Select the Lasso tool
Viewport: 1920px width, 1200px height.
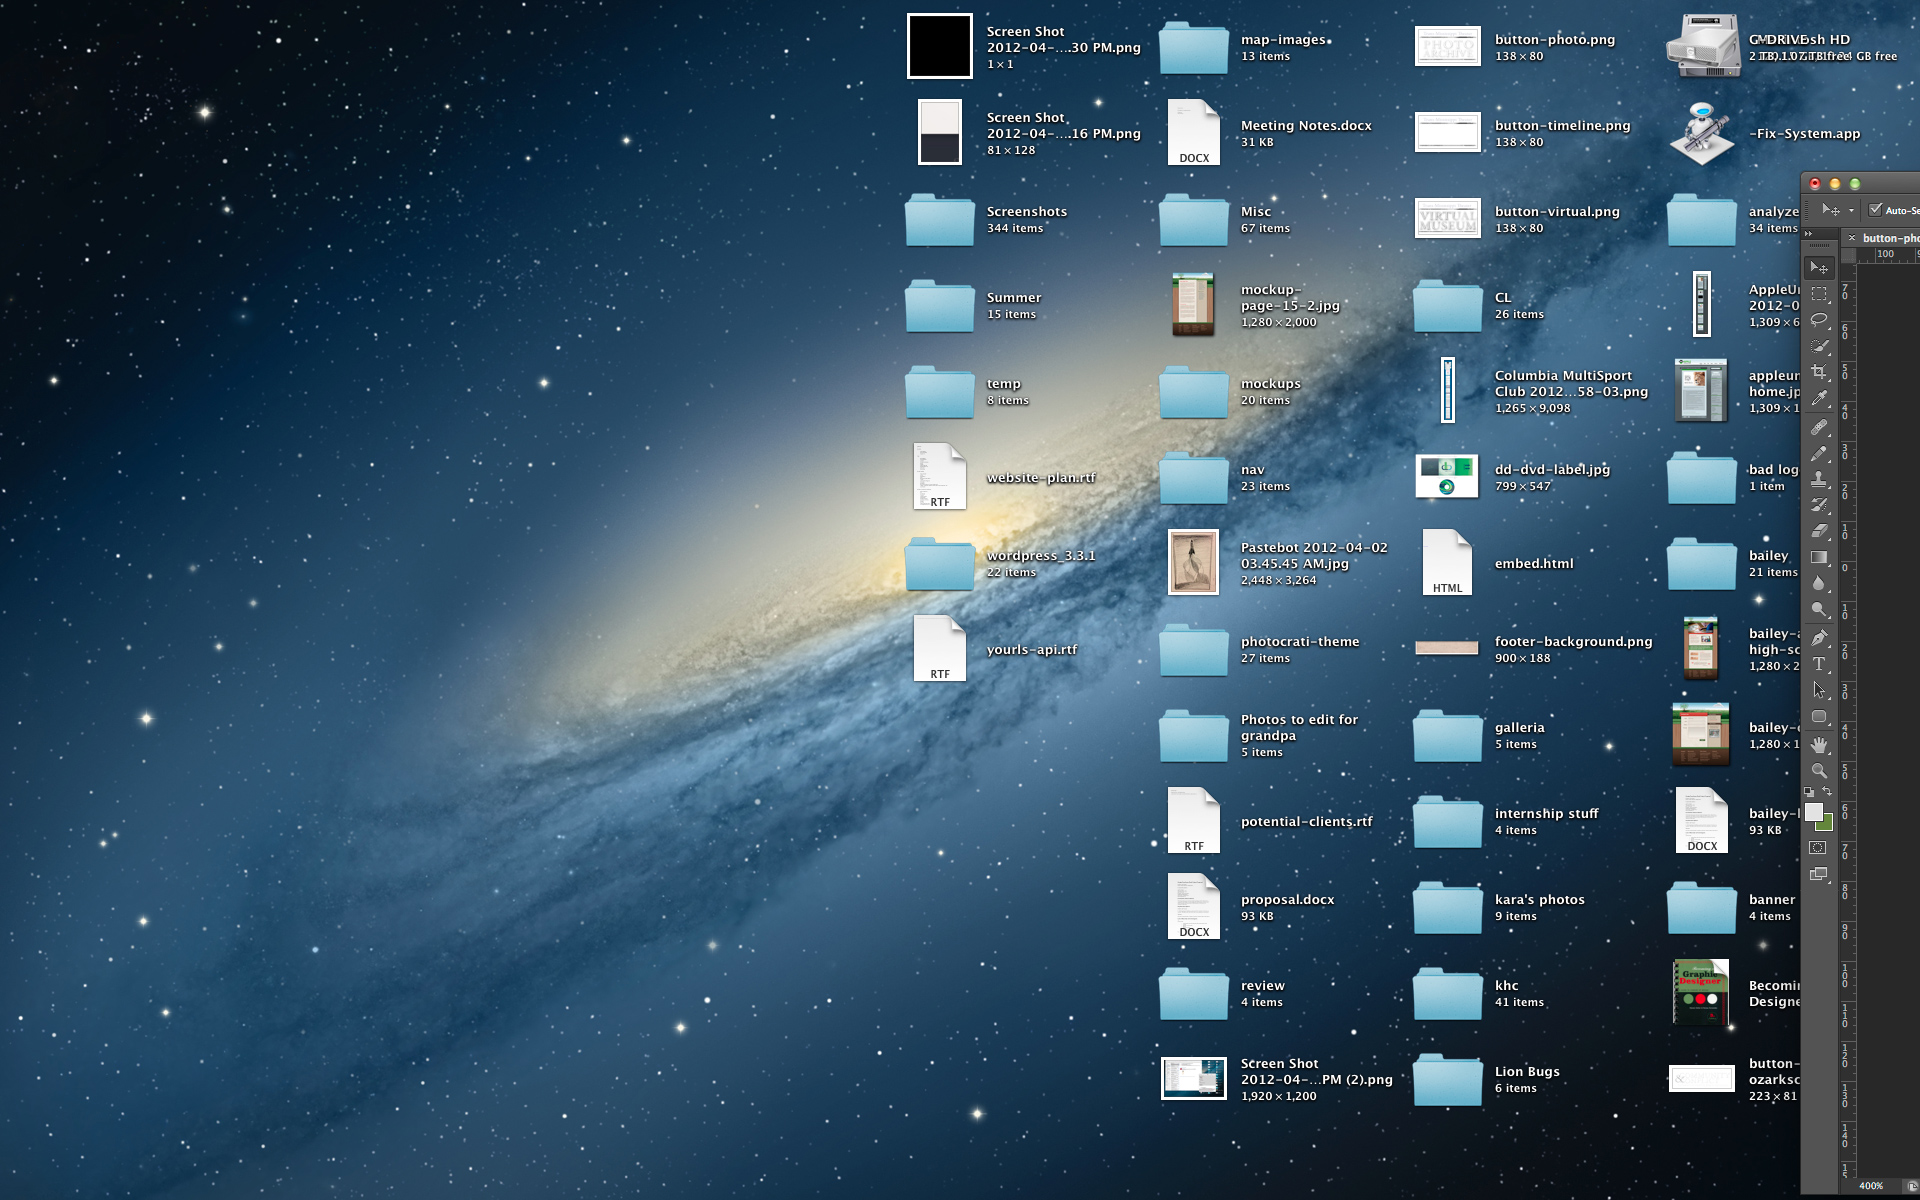pyautogui.click(x=1819, y=320)
